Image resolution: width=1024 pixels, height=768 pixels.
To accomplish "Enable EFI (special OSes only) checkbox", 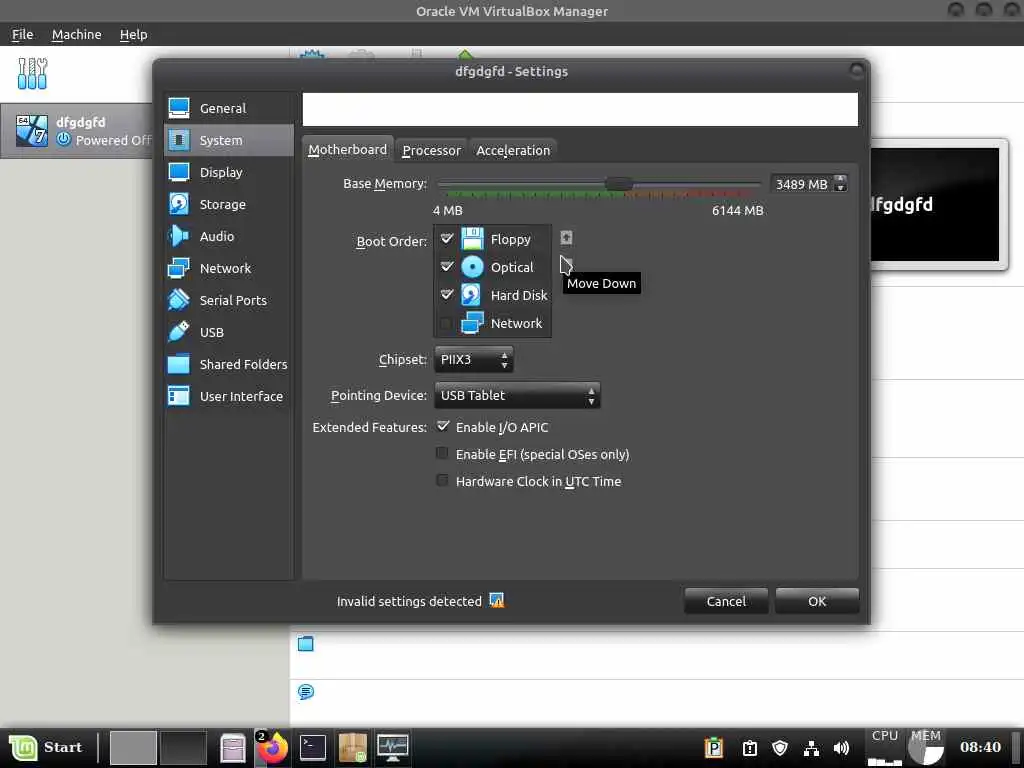I will click(x=443, y=453).
